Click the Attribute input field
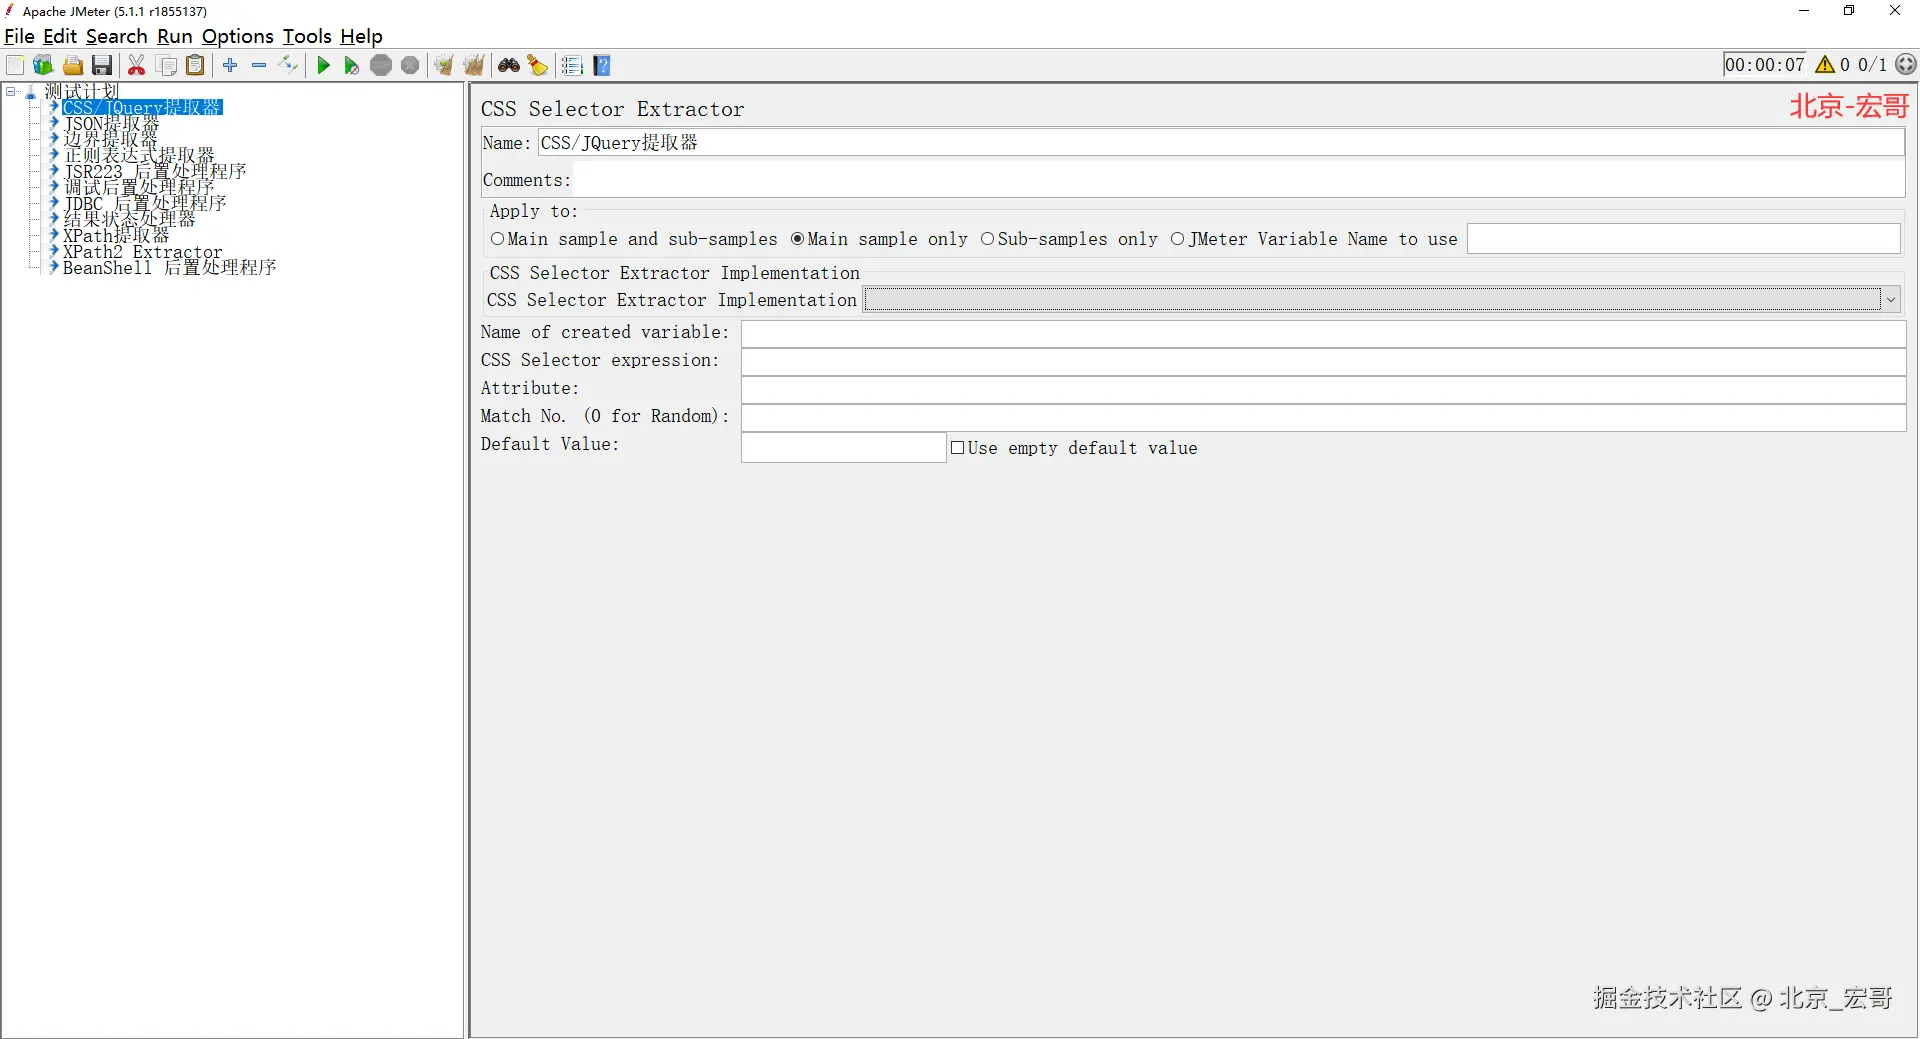The width and height of the screenshot is (1920, 1039). 1323,389
